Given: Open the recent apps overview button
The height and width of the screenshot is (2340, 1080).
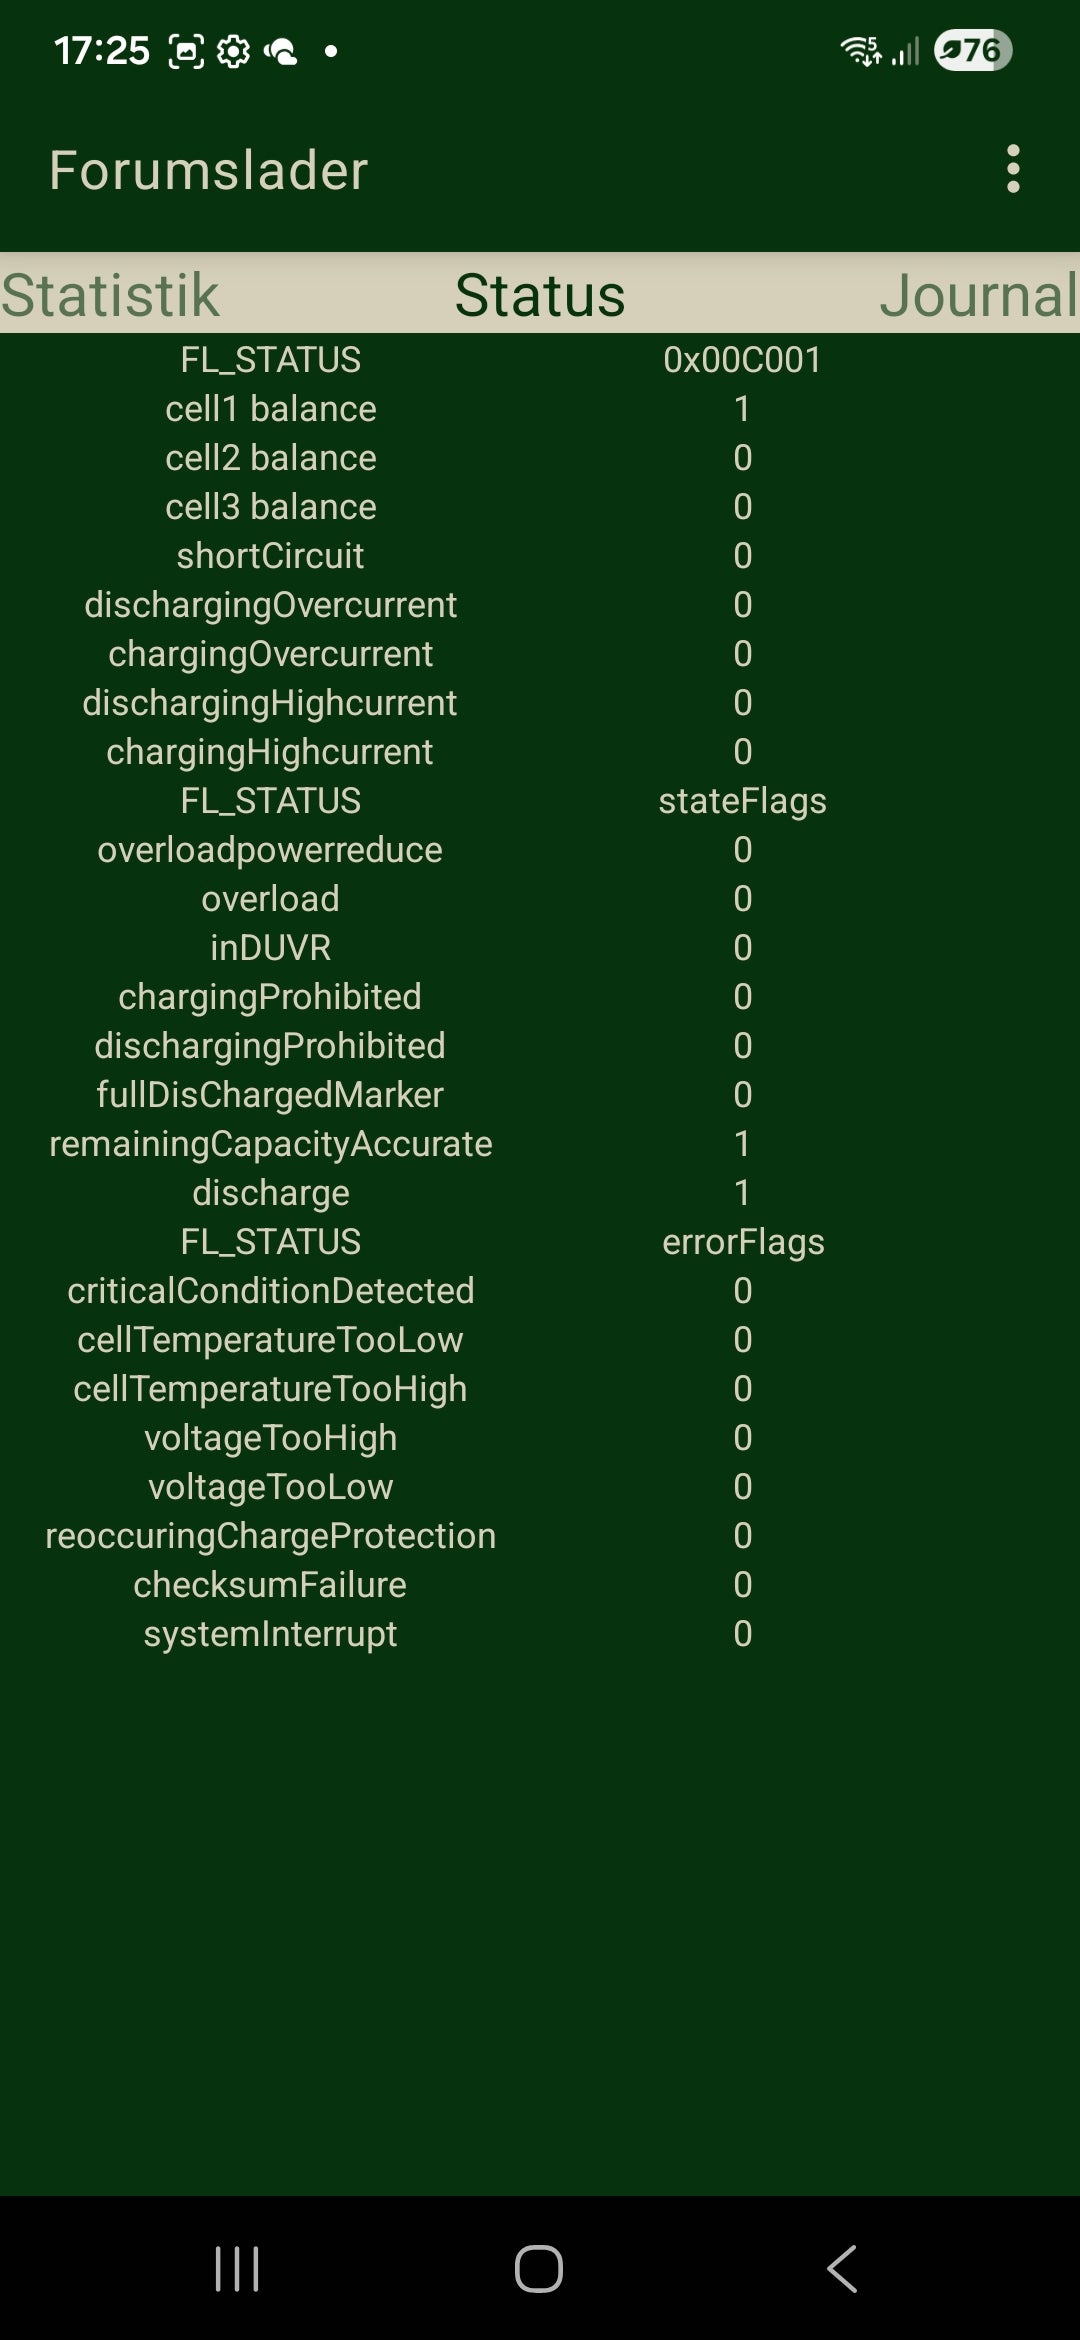Looking at the screenshot, I should pos(237,2268).
